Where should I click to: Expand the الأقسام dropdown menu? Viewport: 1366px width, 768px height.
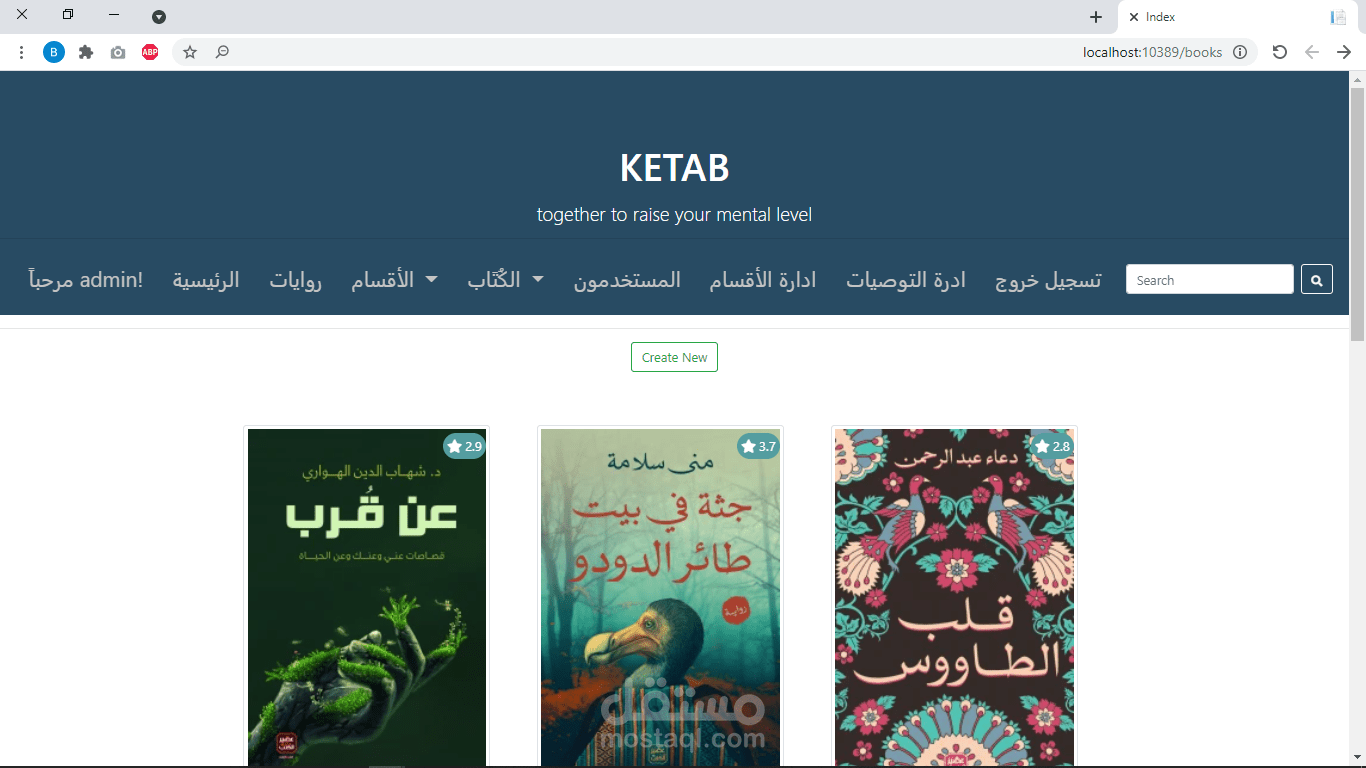(394, 280)
